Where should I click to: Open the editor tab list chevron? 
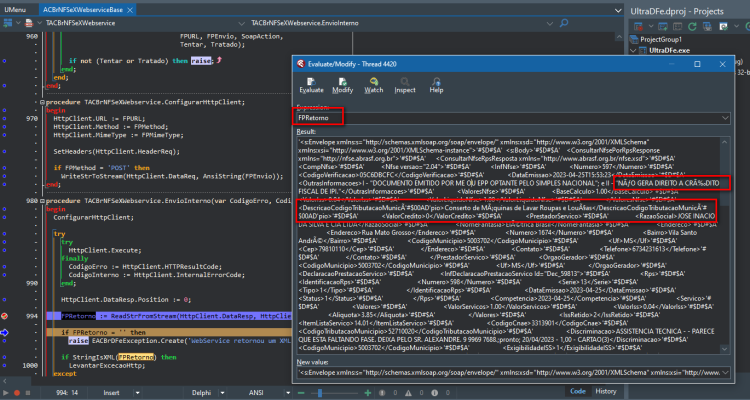[x=618, y=10]
